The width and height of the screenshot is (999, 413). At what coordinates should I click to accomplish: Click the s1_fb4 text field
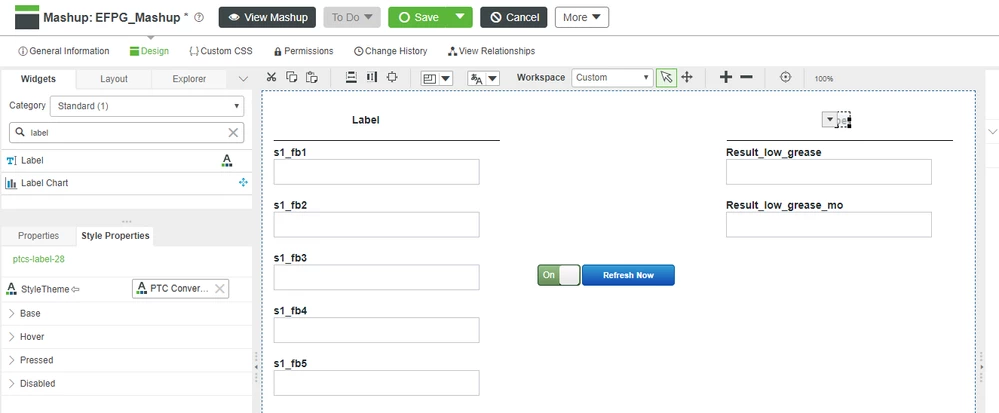377,330
